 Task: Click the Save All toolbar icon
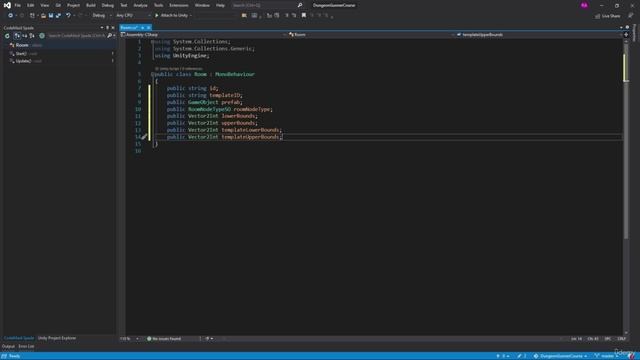58,16
